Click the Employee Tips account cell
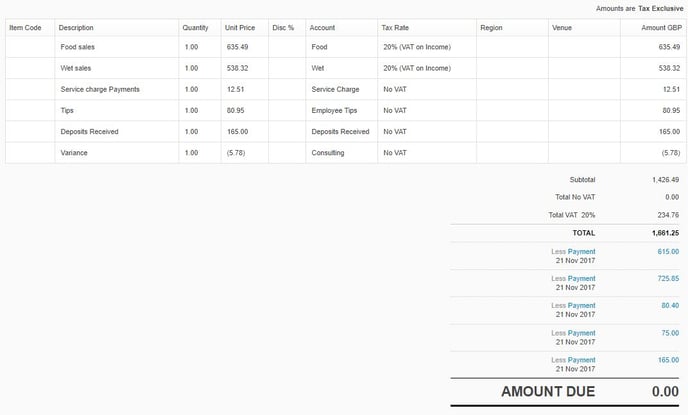688x415 pixels. click(x=341, y=111)
